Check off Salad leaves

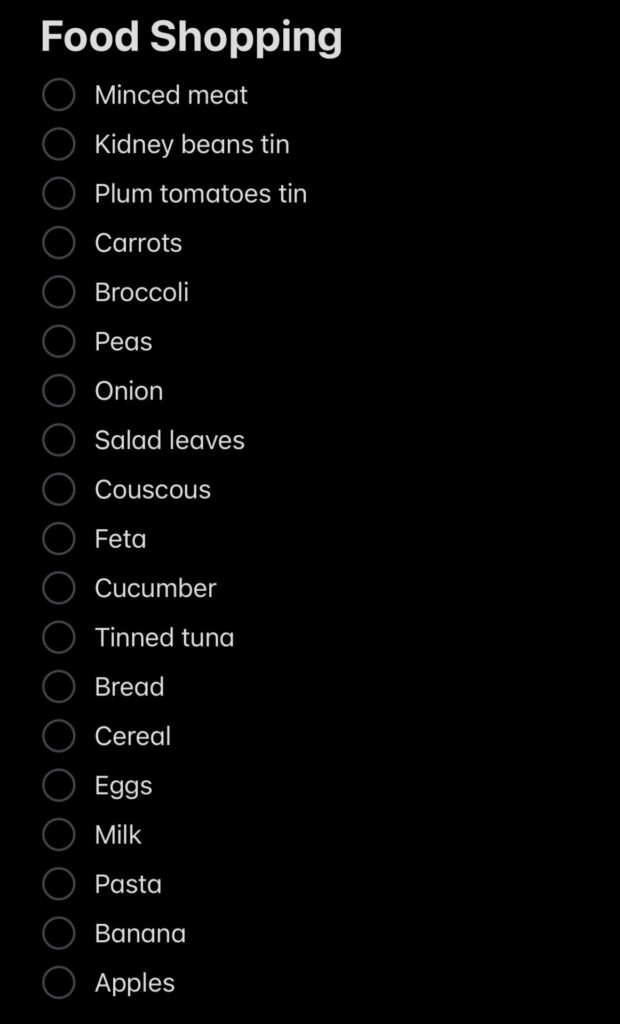[59, 440]
